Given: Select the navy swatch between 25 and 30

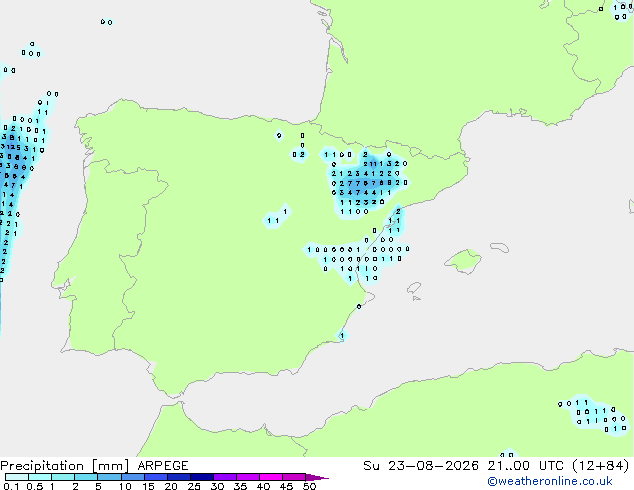Looking at the screenshot, I should pos(201,477).
